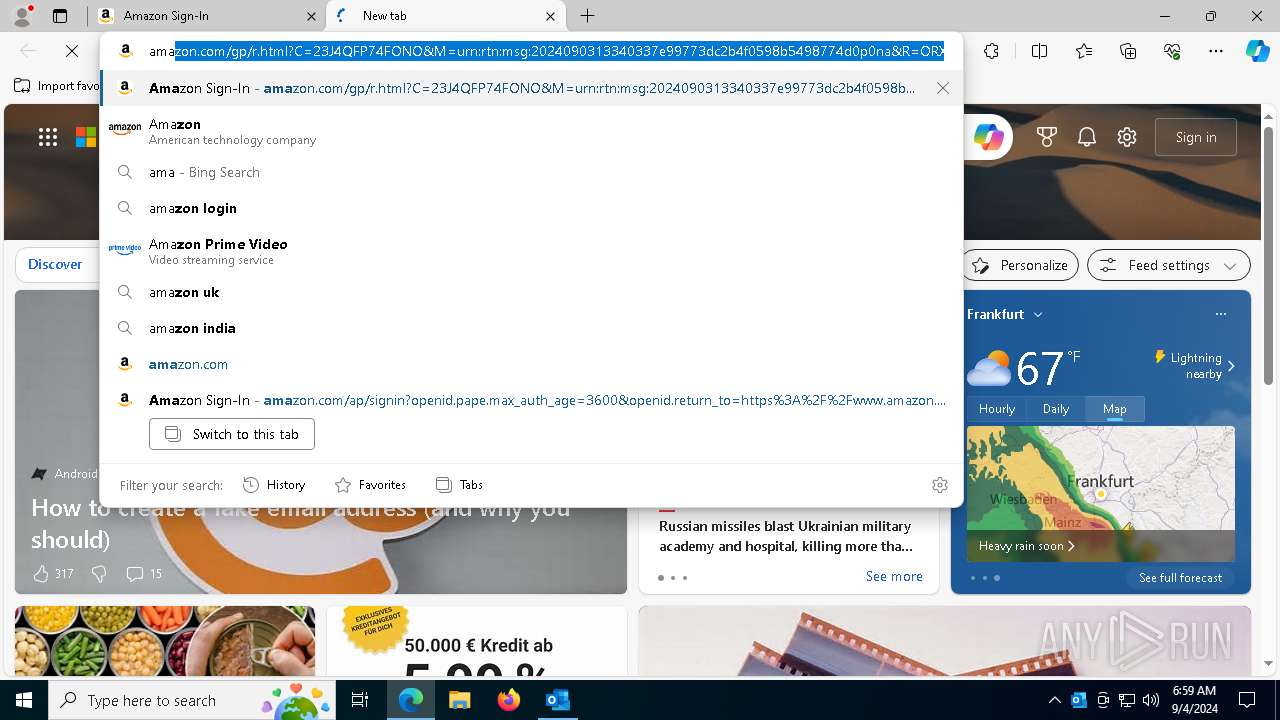
Task: Select the amazon.com suggestion
Action: [531, 364]
